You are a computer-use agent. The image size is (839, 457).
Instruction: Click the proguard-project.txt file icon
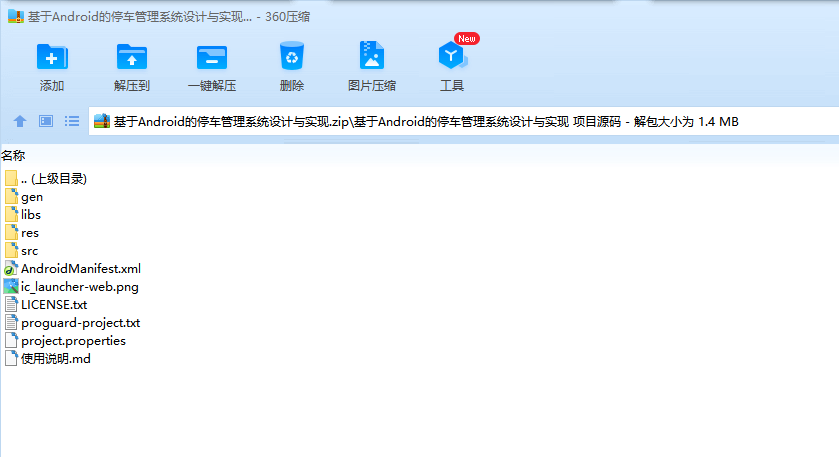11,323
